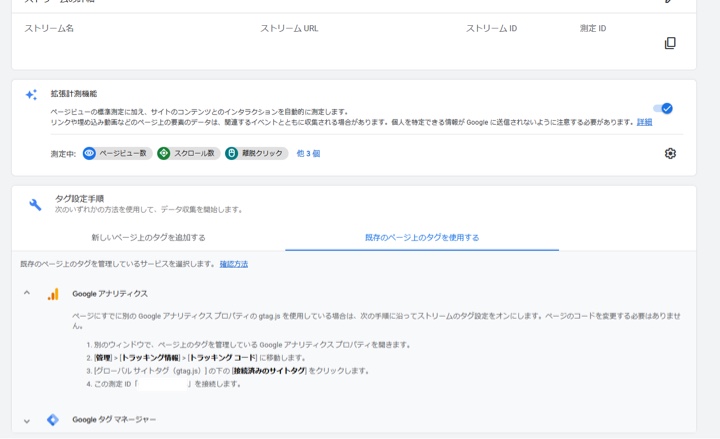Click the Google Analytics bar chart icon

tap(53, 294)
